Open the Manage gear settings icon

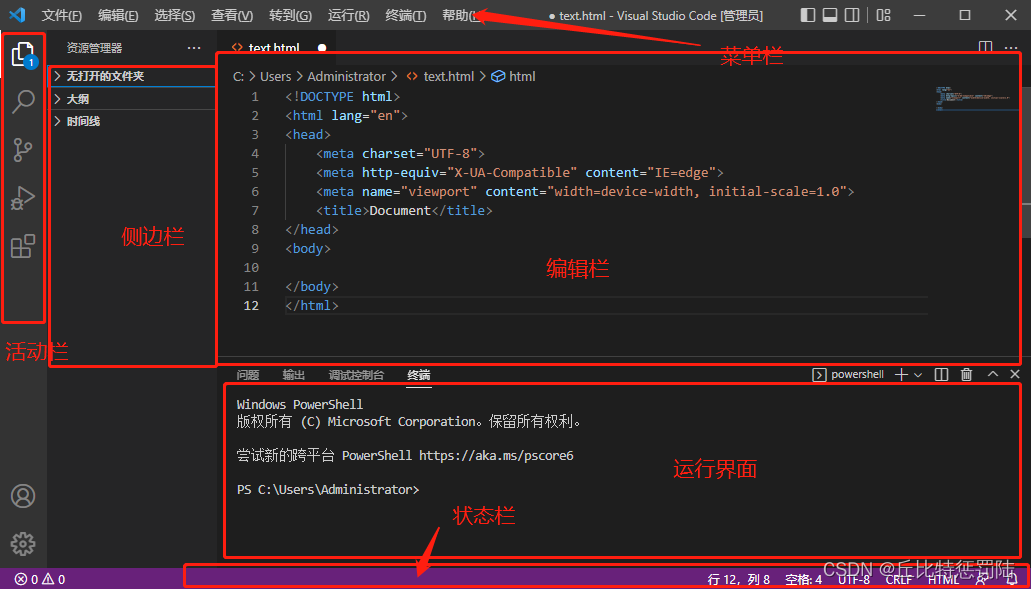point(22,543)
